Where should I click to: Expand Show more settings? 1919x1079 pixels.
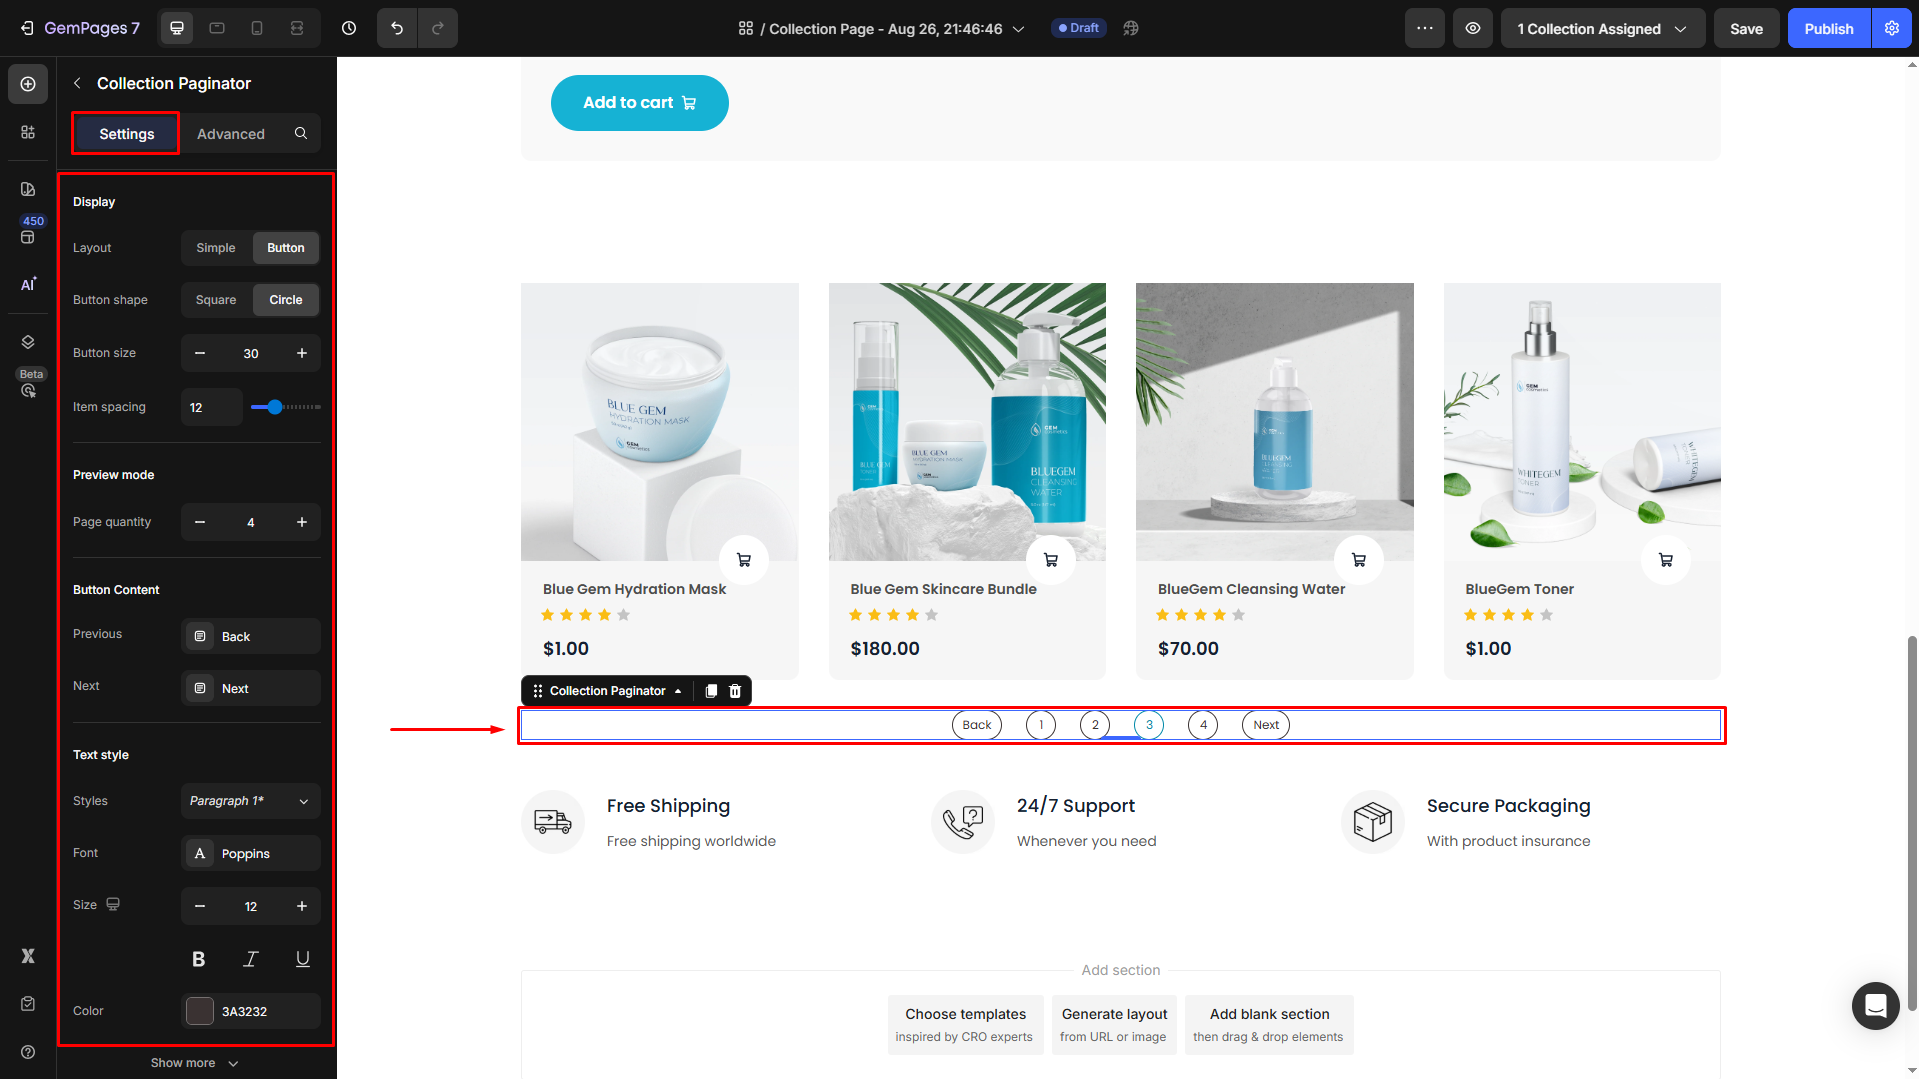pos(195,1063)
